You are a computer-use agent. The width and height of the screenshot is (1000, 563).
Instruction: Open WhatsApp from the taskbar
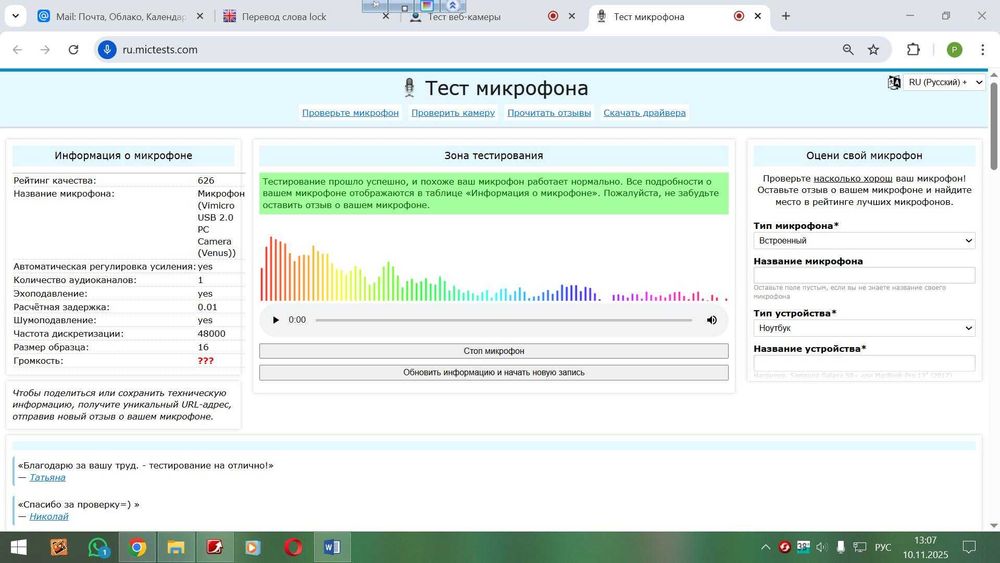point(98,547)
